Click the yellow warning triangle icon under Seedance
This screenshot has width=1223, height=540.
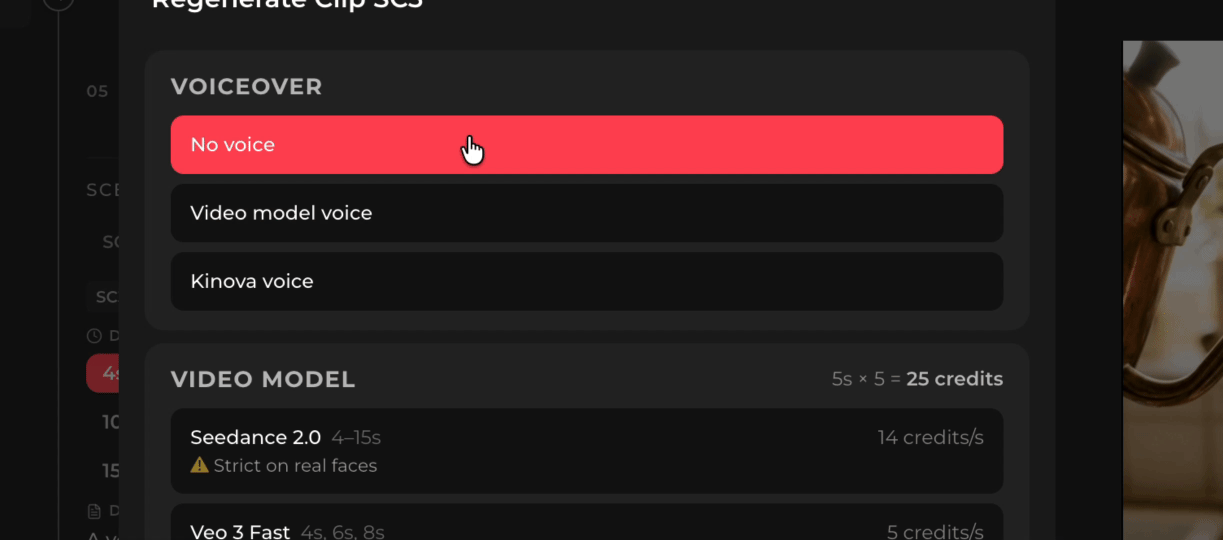199,465
